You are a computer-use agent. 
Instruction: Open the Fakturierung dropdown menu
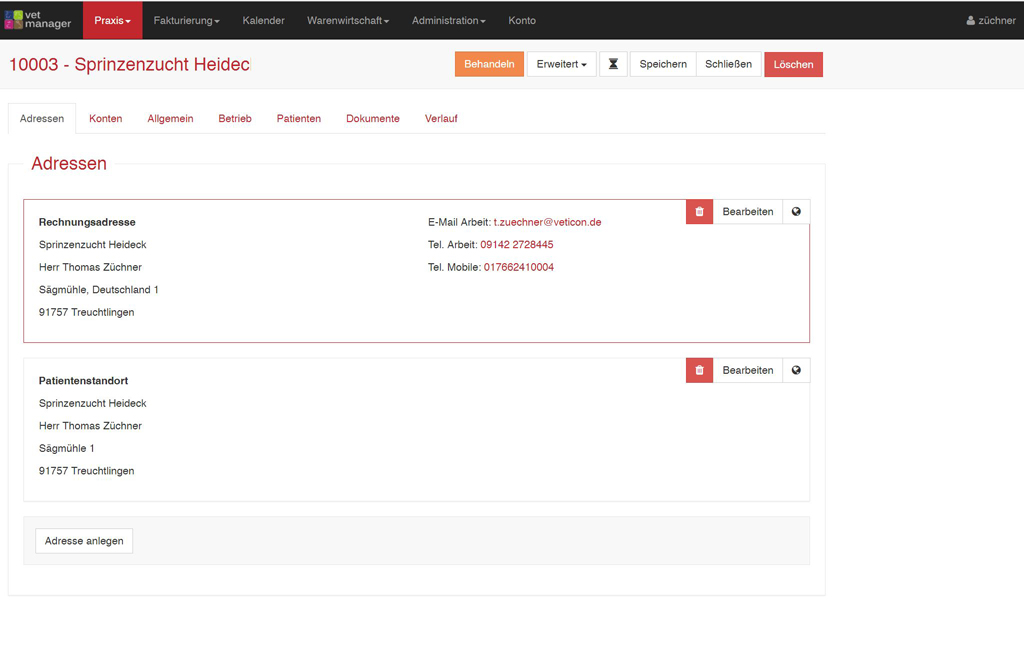186,20
